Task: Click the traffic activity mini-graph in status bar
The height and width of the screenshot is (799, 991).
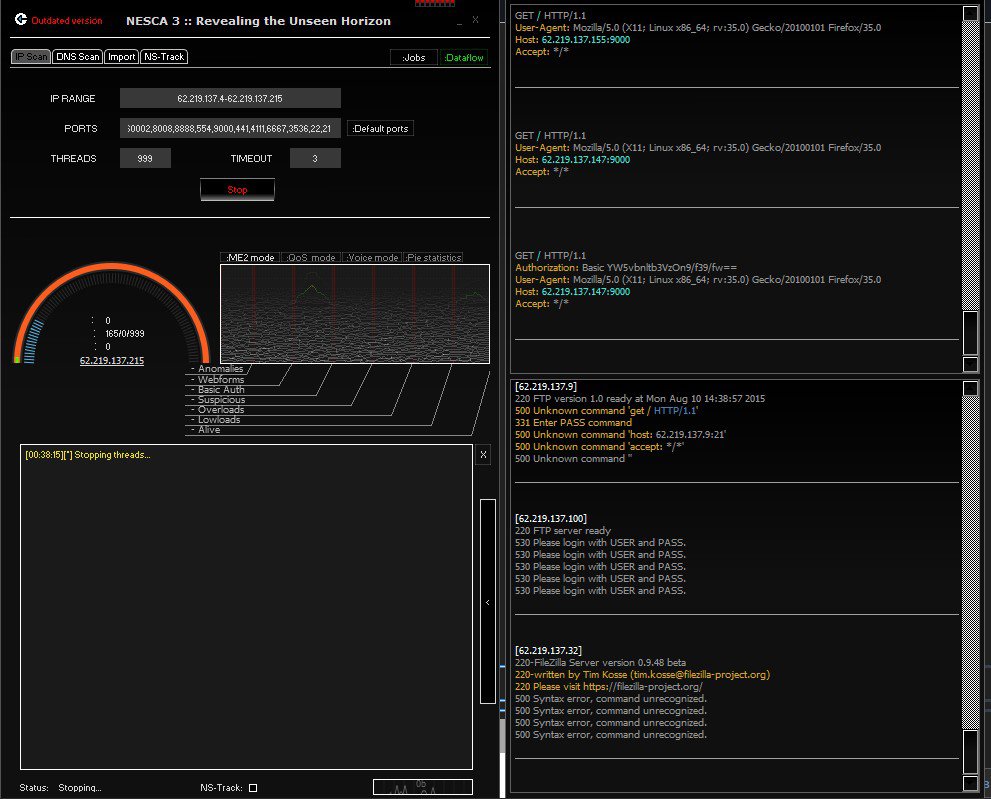Action: click(422, 787)
